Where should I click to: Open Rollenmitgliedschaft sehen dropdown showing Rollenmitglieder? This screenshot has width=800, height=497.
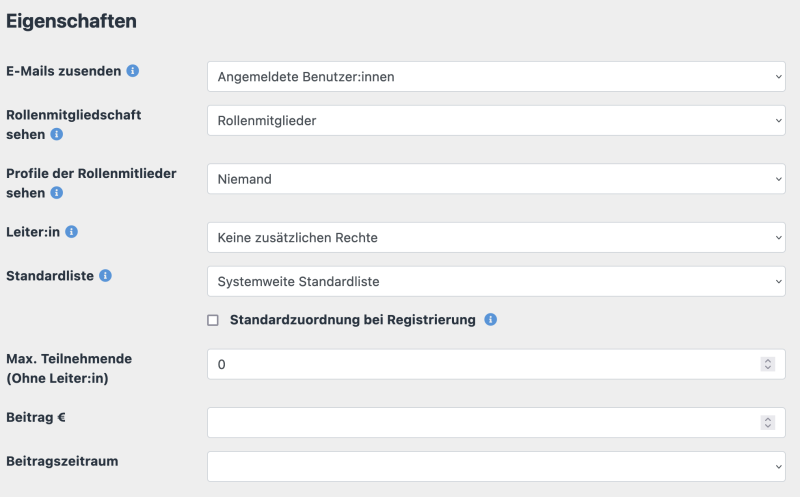496,120
